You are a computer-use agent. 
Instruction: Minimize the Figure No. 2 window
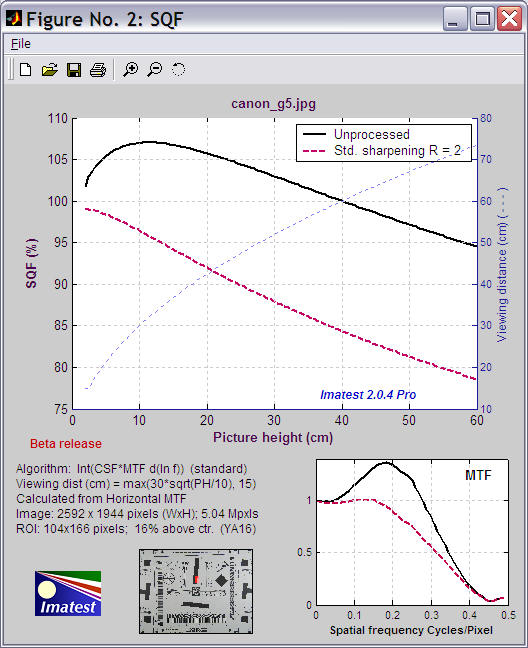point(454,19)
